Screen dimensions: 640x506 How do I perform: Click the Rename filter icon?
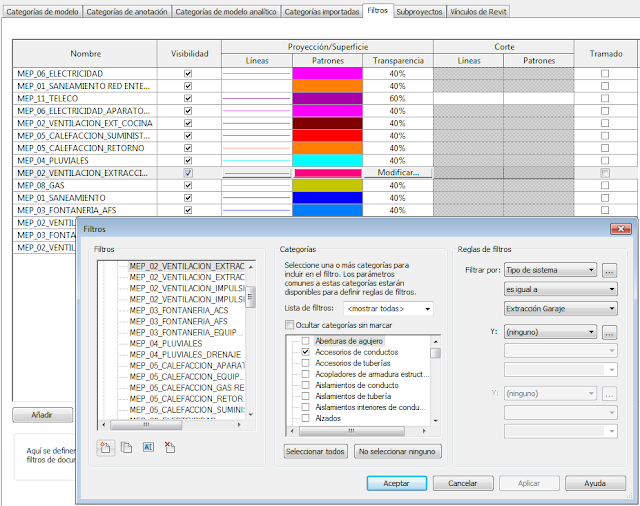pyautogui.click(x=147, y=447)
